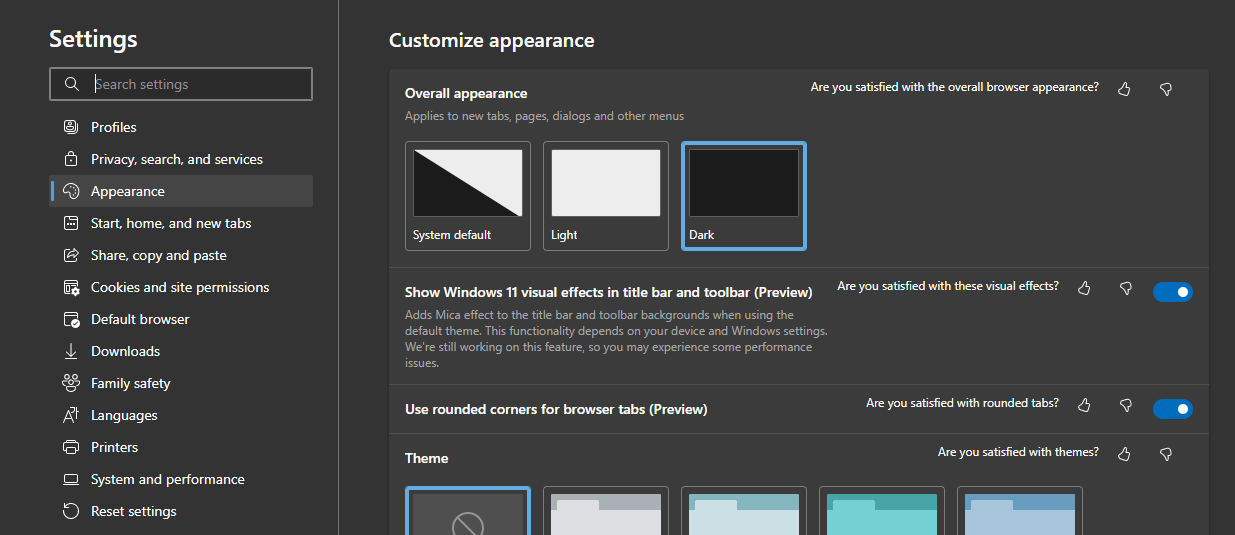1235x535 pixels.
Task: Open Reset settings page
Action: point(181,511)
